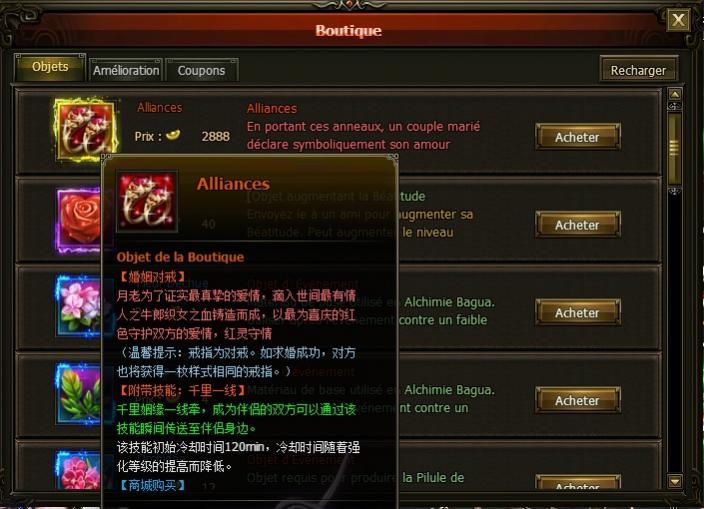Click the shop list scrollbar thumb

(x=675, y=148)
